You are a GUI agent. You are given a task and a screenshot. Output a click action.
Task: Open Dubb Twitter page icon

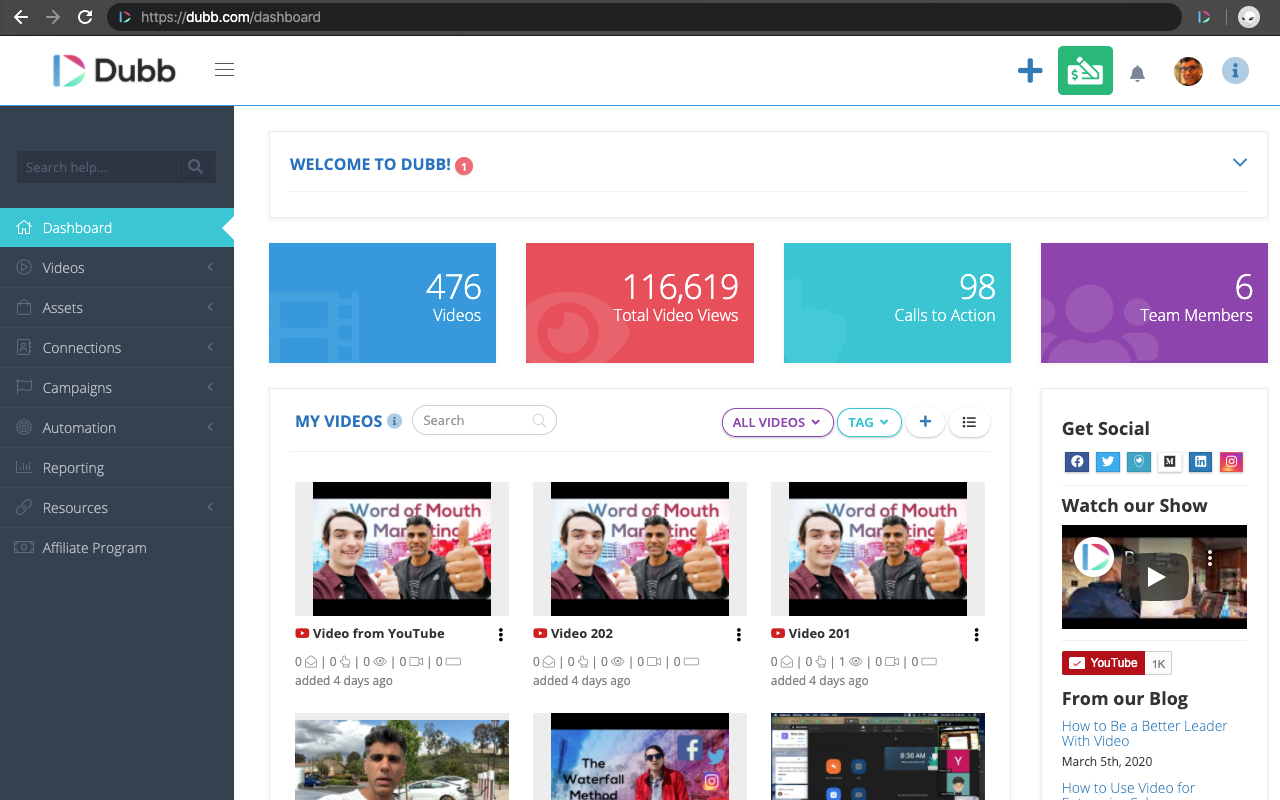[1107, 461]
